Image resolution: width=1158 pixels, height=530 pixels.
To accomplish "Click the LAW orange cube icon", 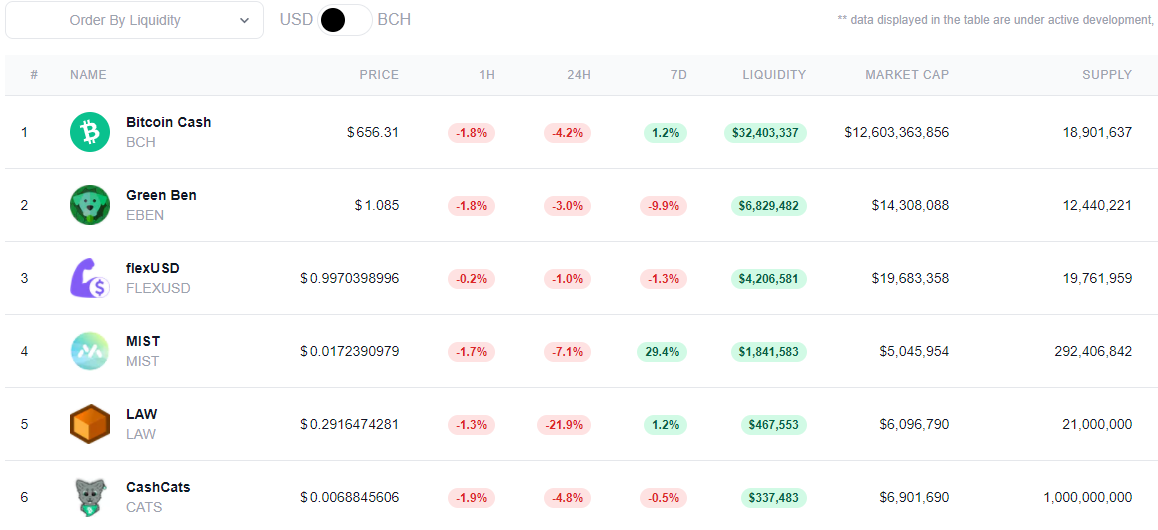I will pyautogui.click(x=89, y=424).
